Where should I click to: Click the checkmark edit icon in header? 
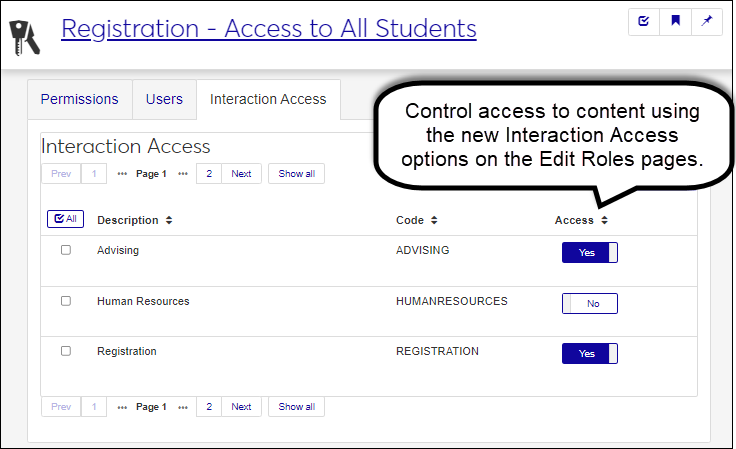point(644,21)
